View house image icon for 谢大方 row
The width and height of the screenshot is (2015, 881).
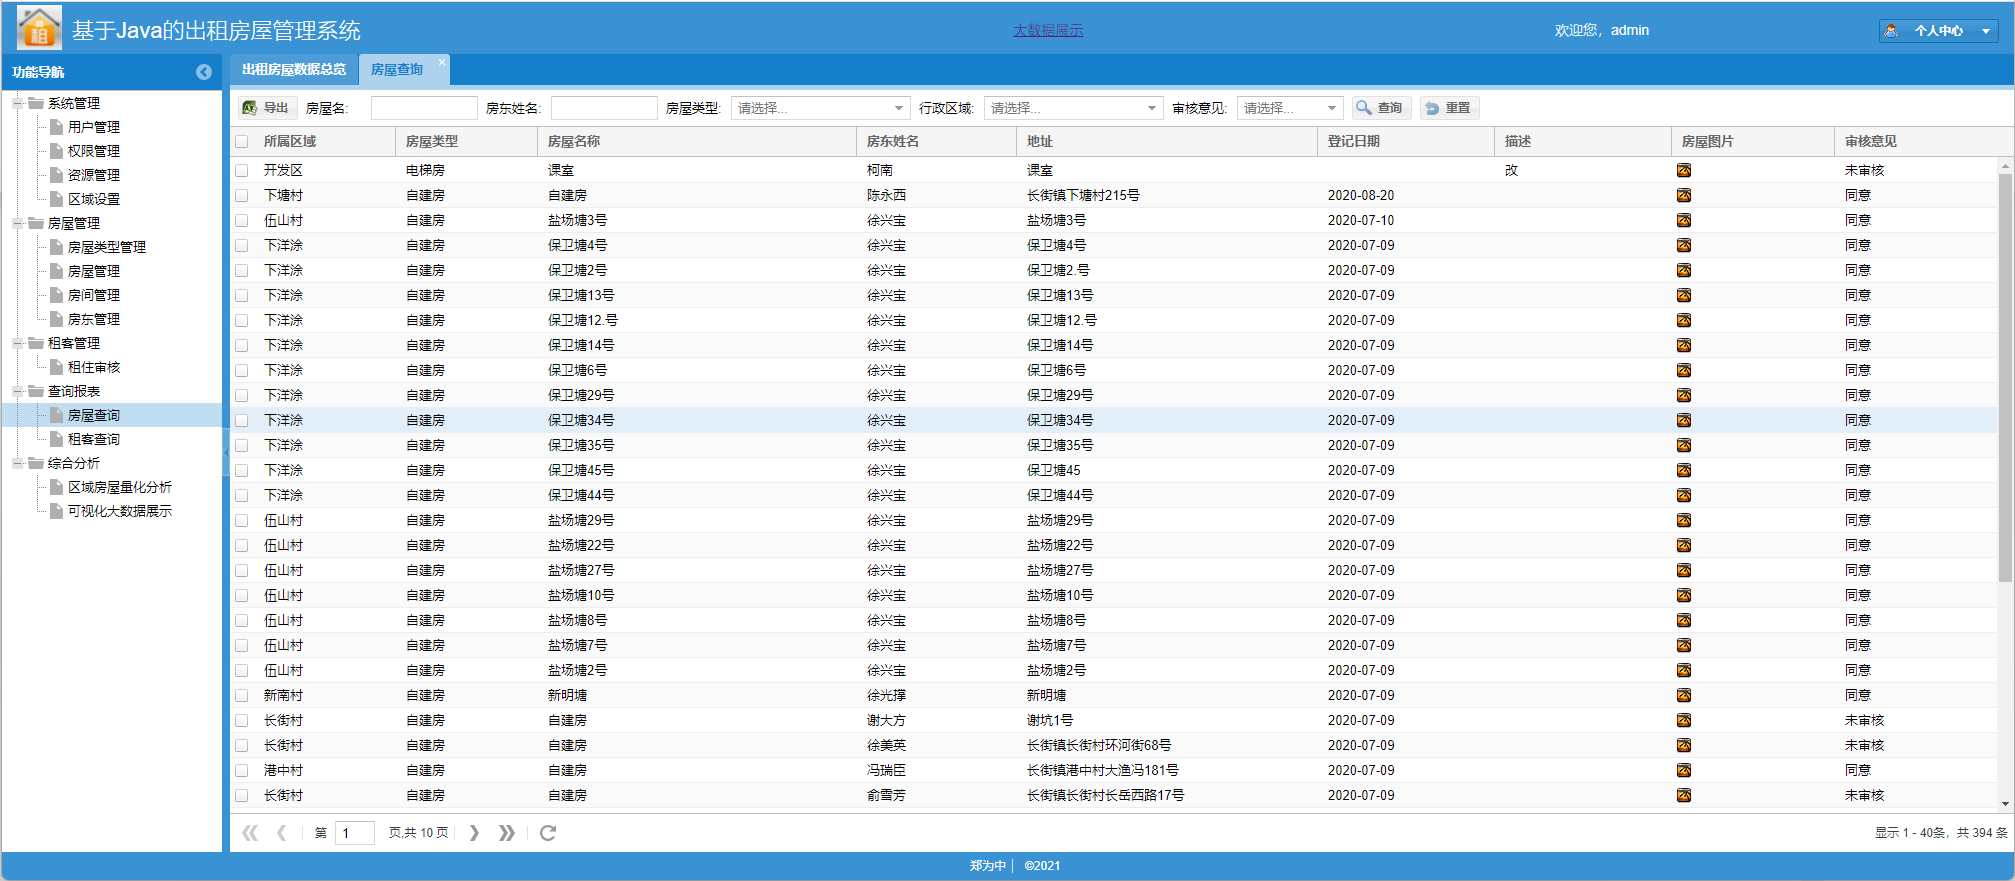pos(1684,721)
